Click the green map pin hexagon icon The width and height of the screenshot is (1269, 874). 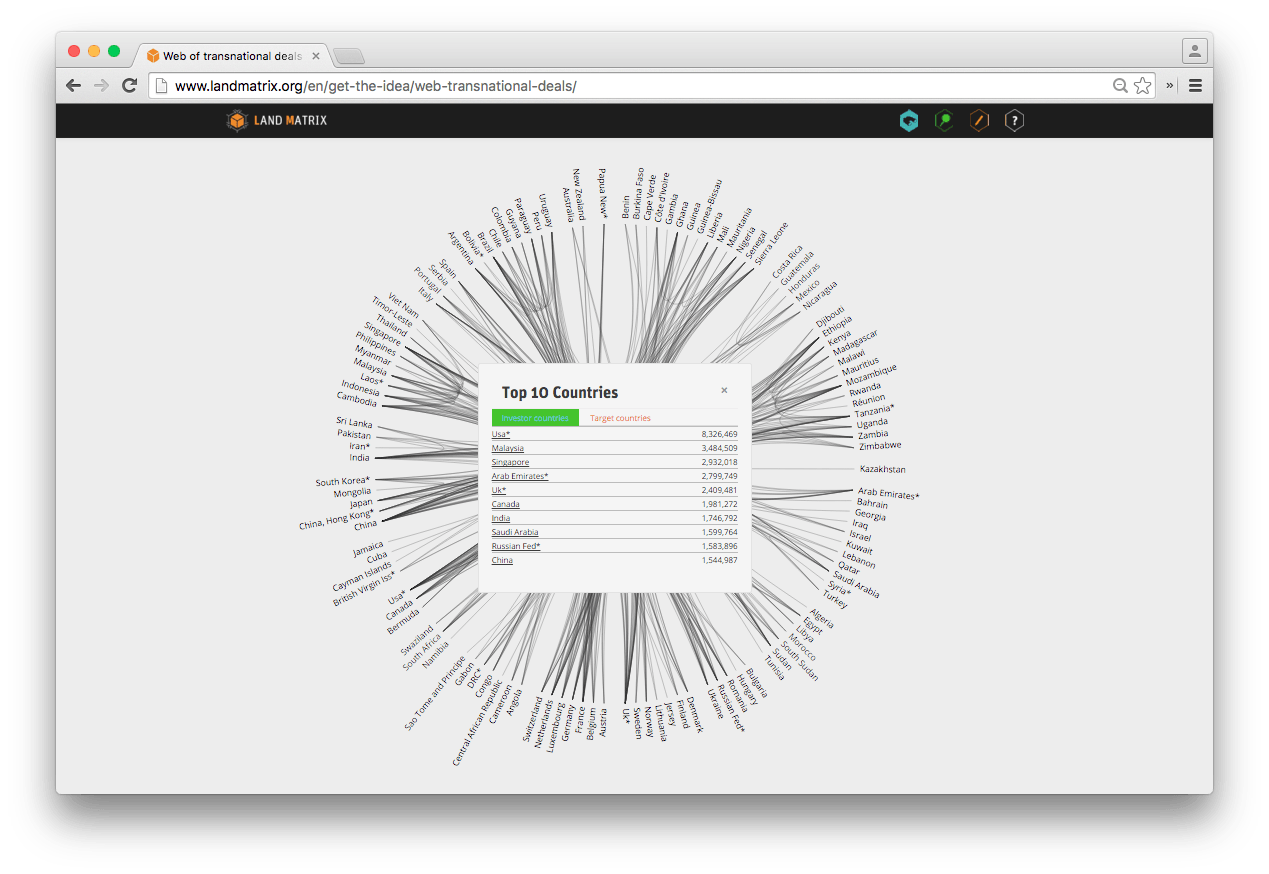click(x=943, y=121)
